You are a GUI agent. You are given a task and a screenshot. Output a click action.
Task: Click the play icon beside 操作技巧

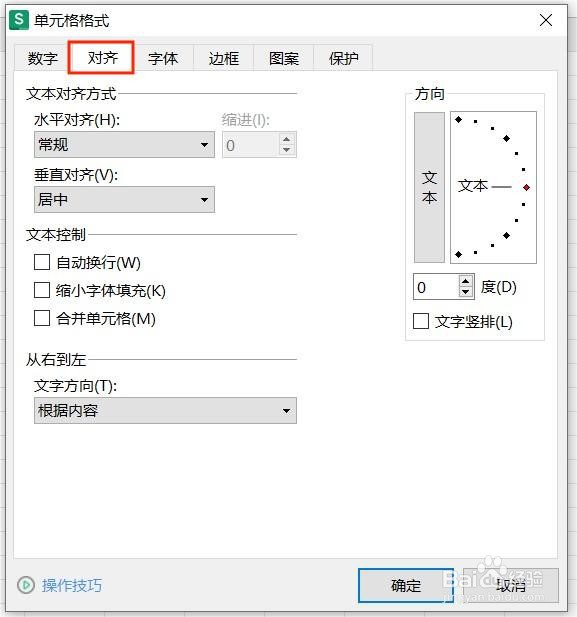[26, 585]
